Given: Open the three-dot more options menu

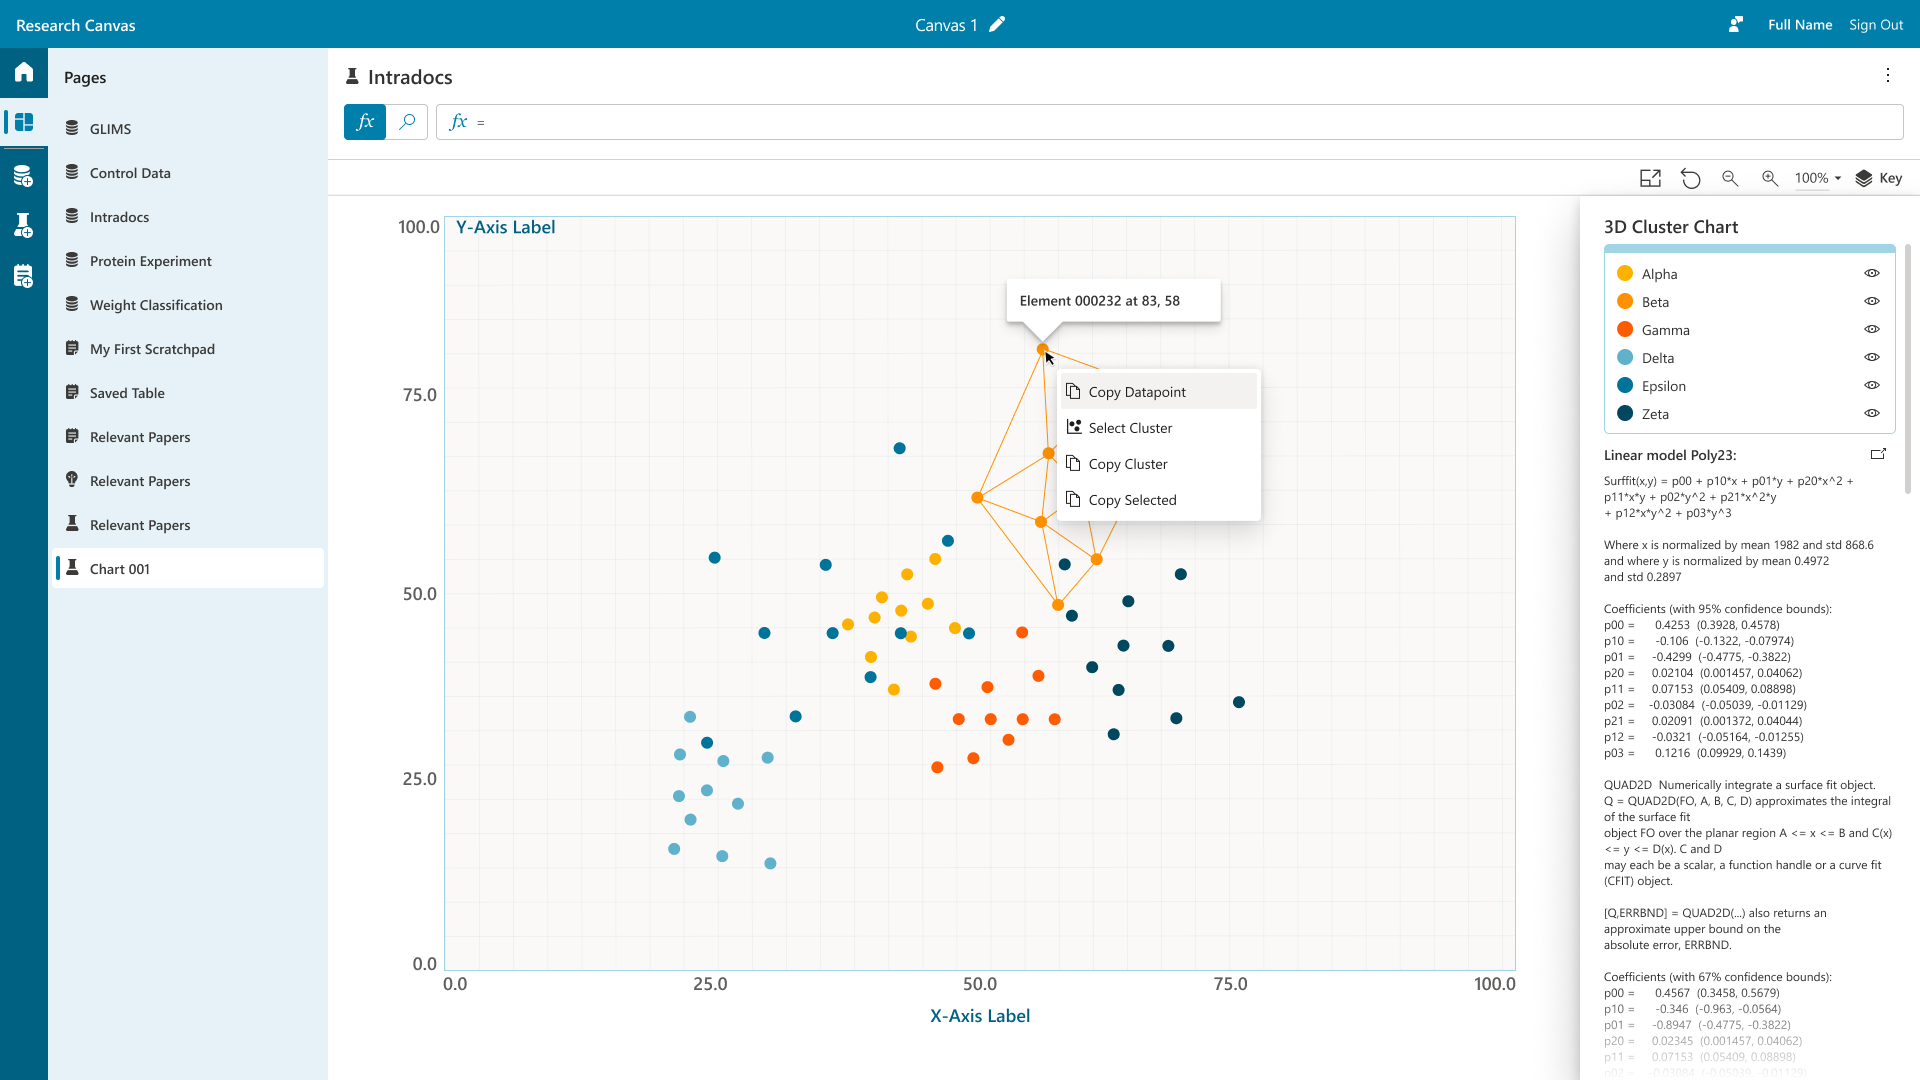Looking at the screenshot, I should (x=1888, y=76).
